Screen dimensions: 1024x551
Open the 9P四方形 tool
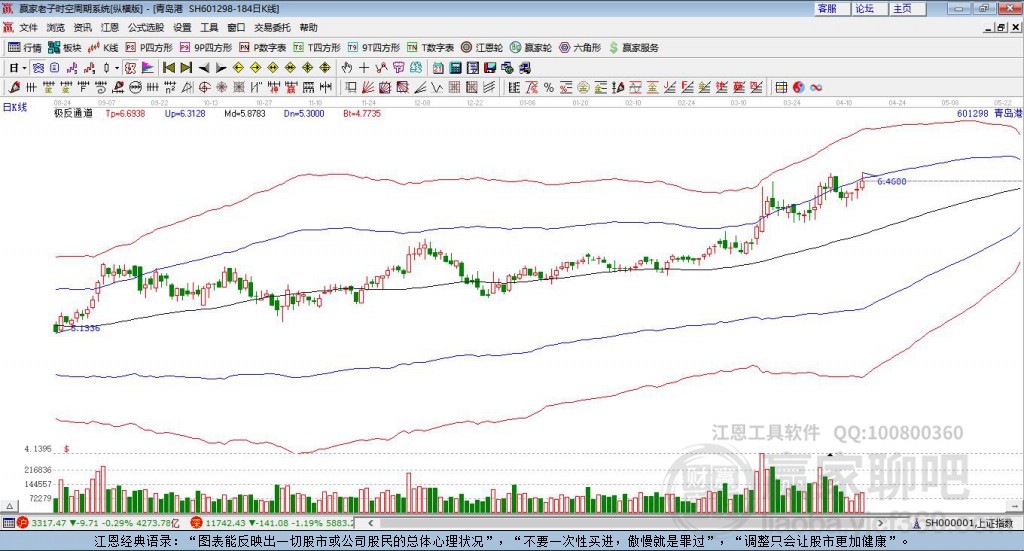click(206, 48)
